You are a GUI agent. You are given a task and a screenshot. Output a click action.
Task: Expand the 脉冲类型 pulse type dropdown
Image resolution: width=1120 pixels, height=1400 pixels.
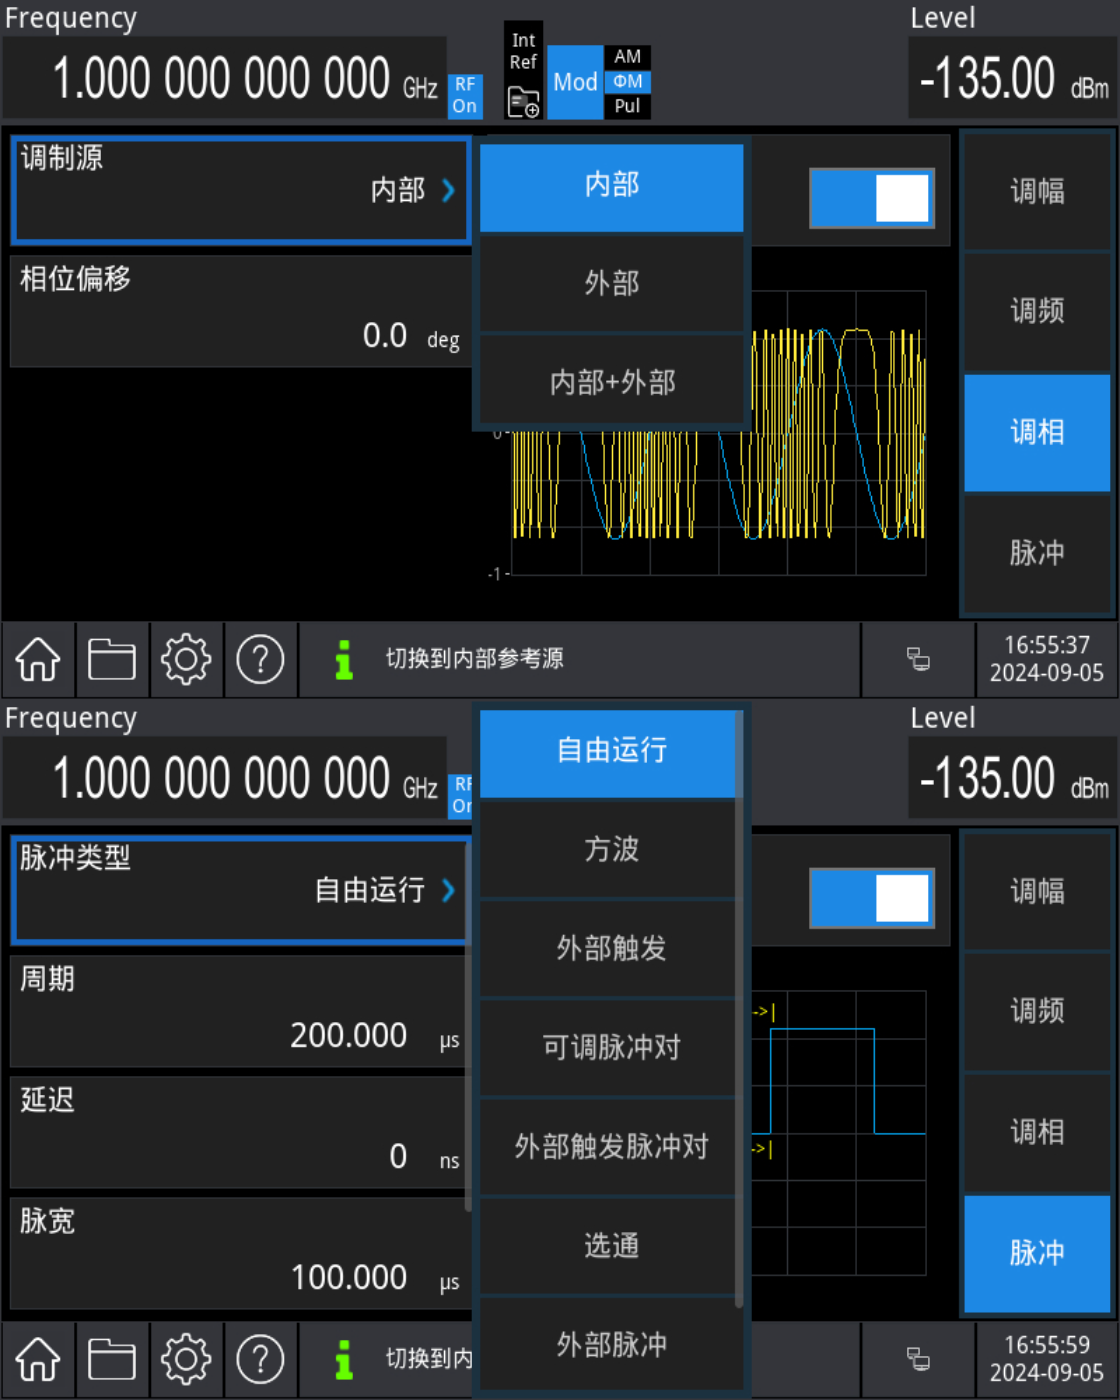pos(240,890)
